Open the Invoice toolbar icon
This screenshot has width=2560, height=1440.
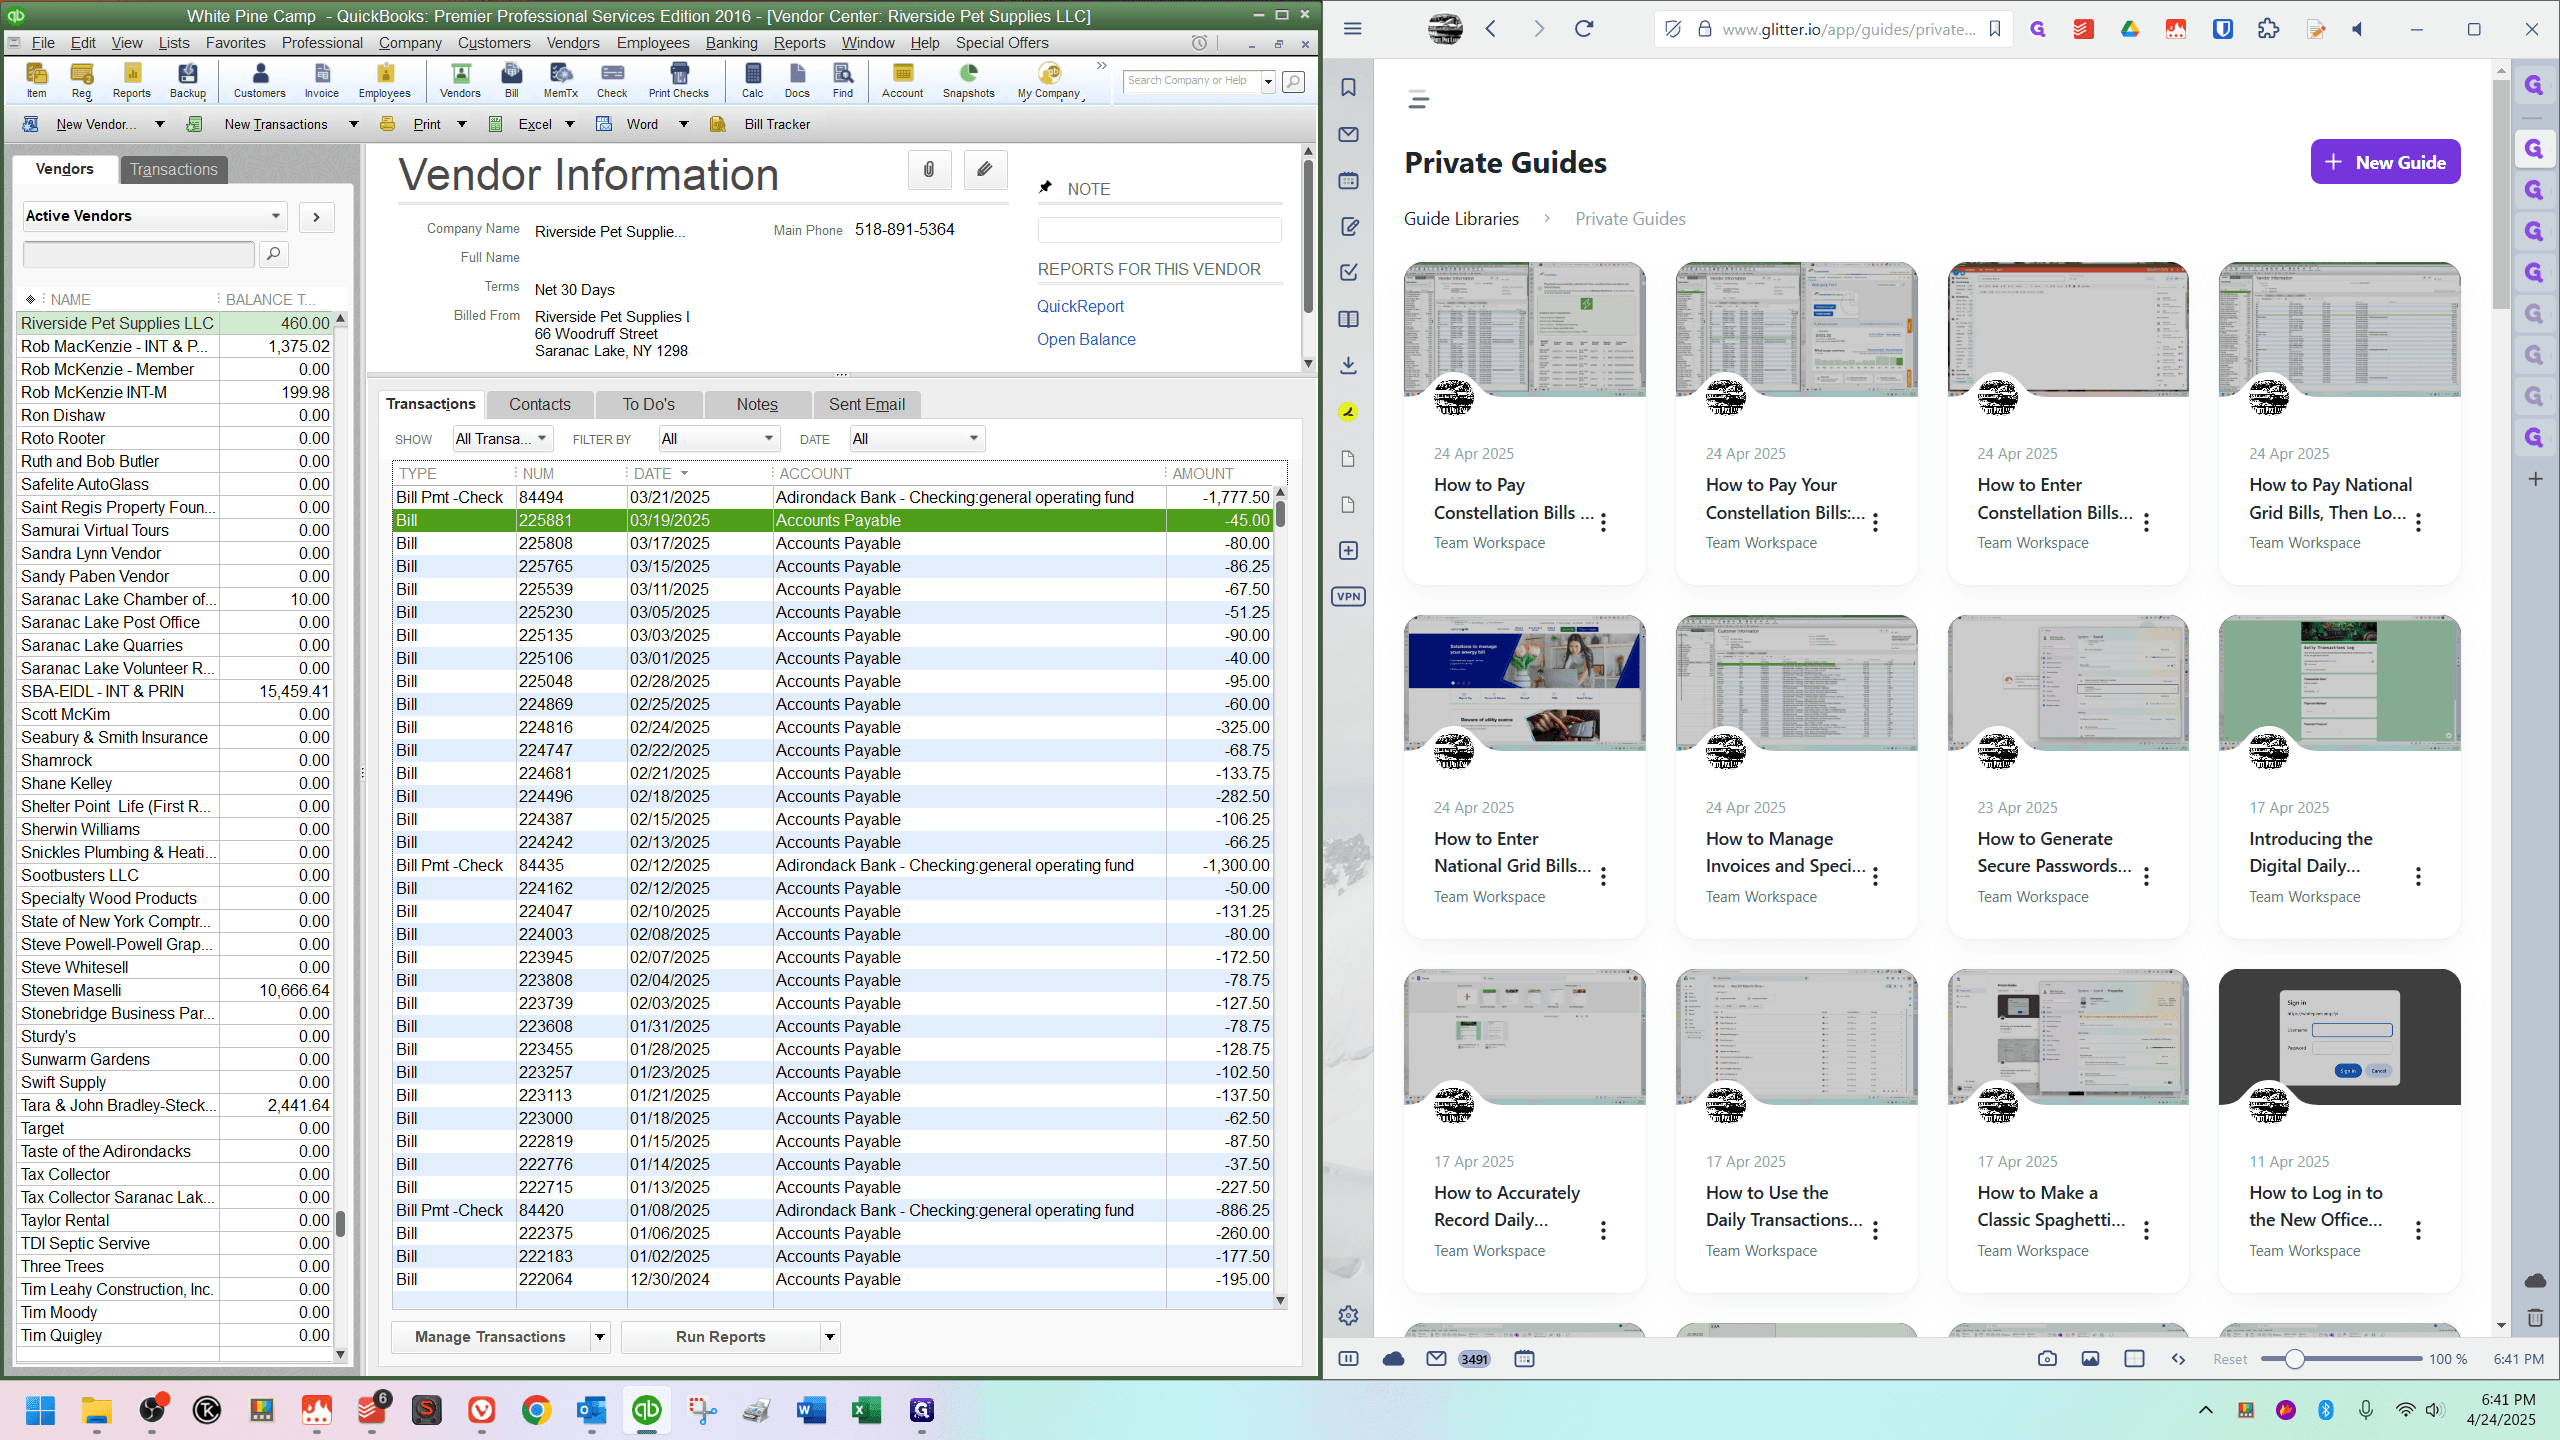321,80
